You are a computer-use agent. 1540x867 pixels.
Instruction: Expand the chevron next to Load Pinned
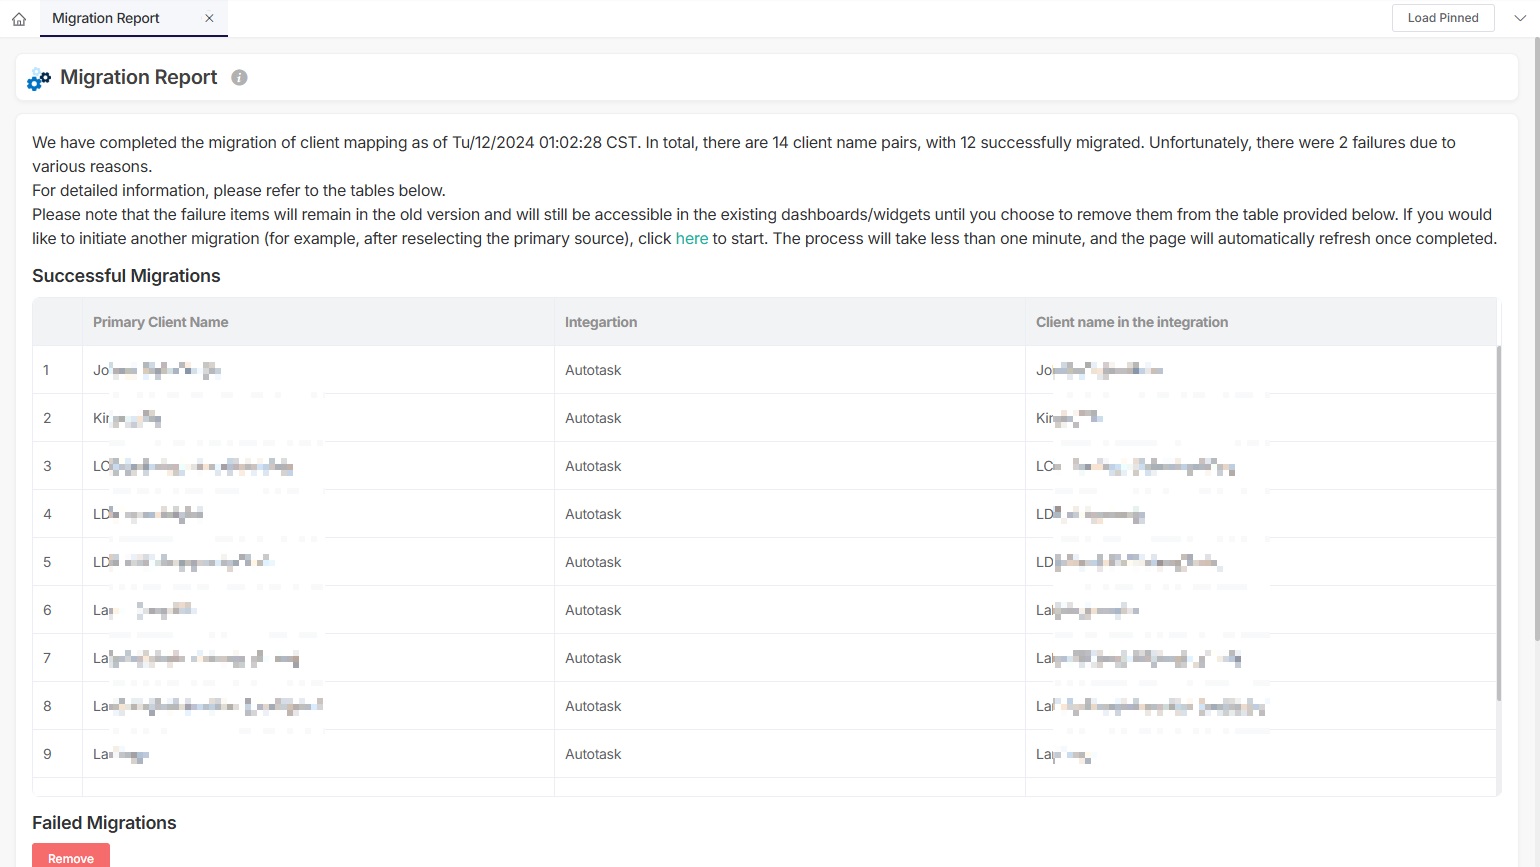click(x=1519, y=18)
